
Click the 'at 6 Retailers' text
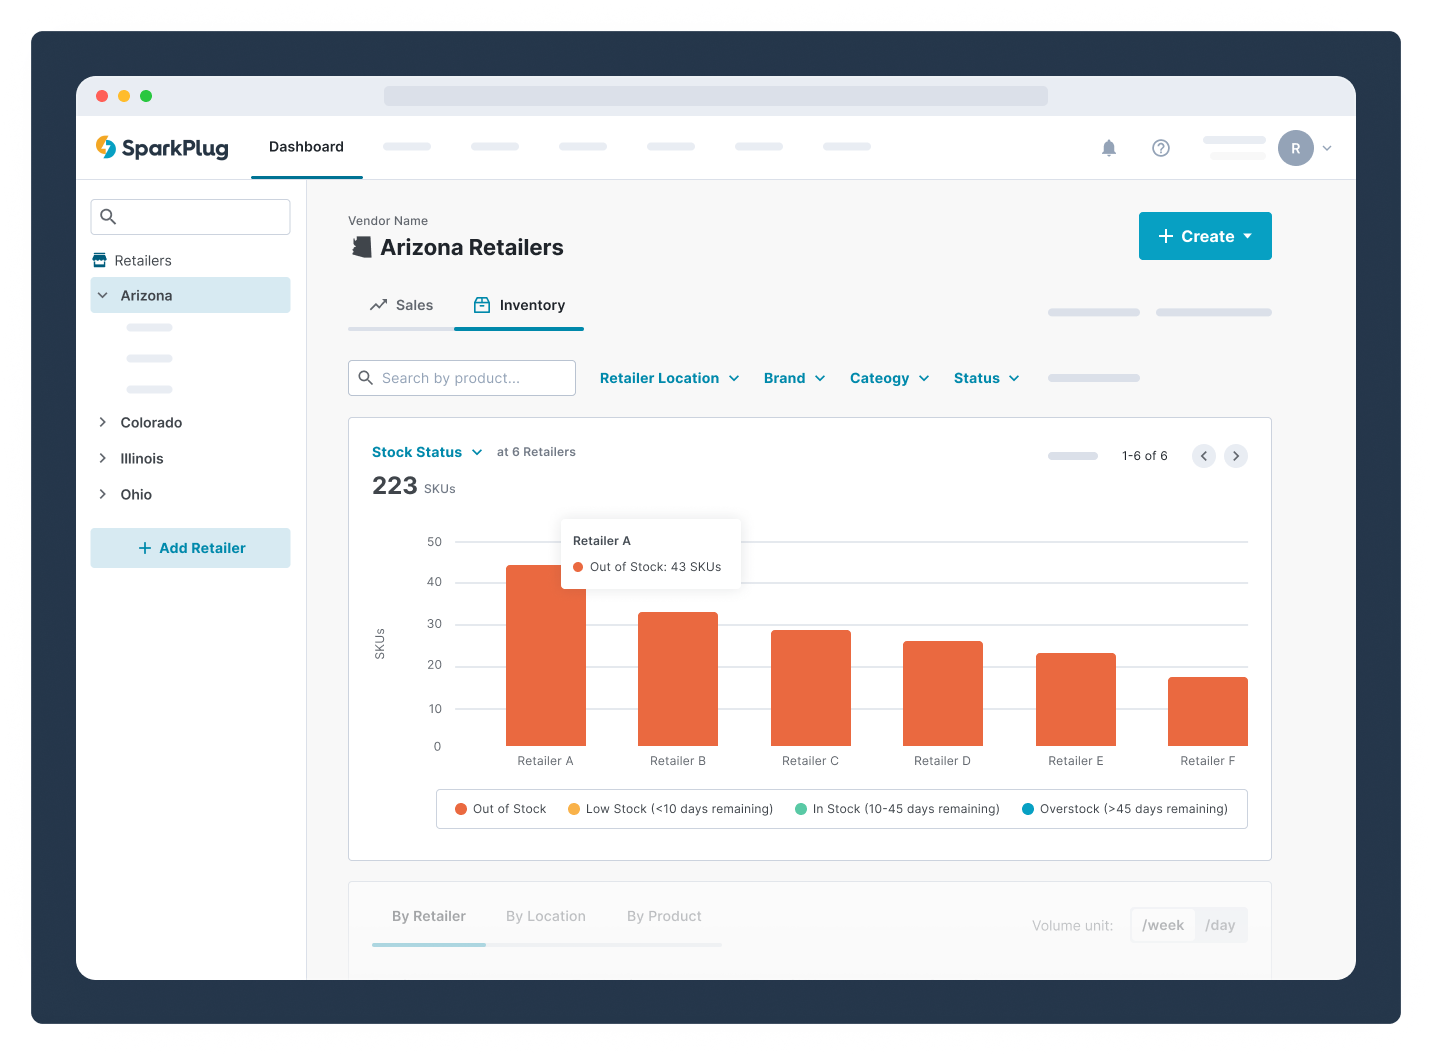click(536, 452)
